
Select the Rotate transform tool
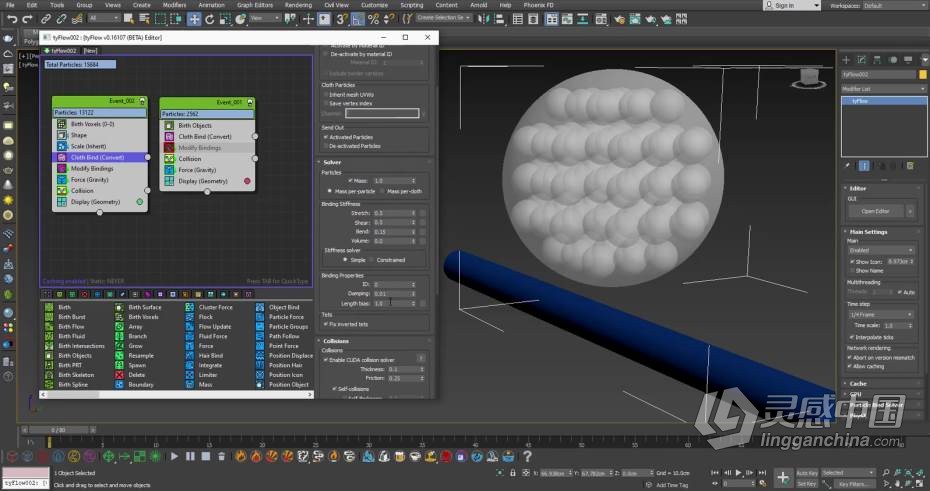(209, 19)
